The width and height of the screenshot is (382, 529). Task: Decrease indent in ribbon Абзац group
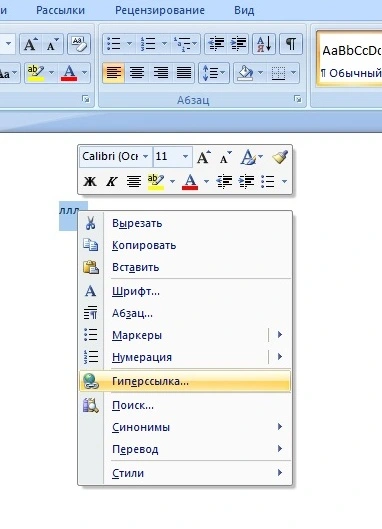216,44
